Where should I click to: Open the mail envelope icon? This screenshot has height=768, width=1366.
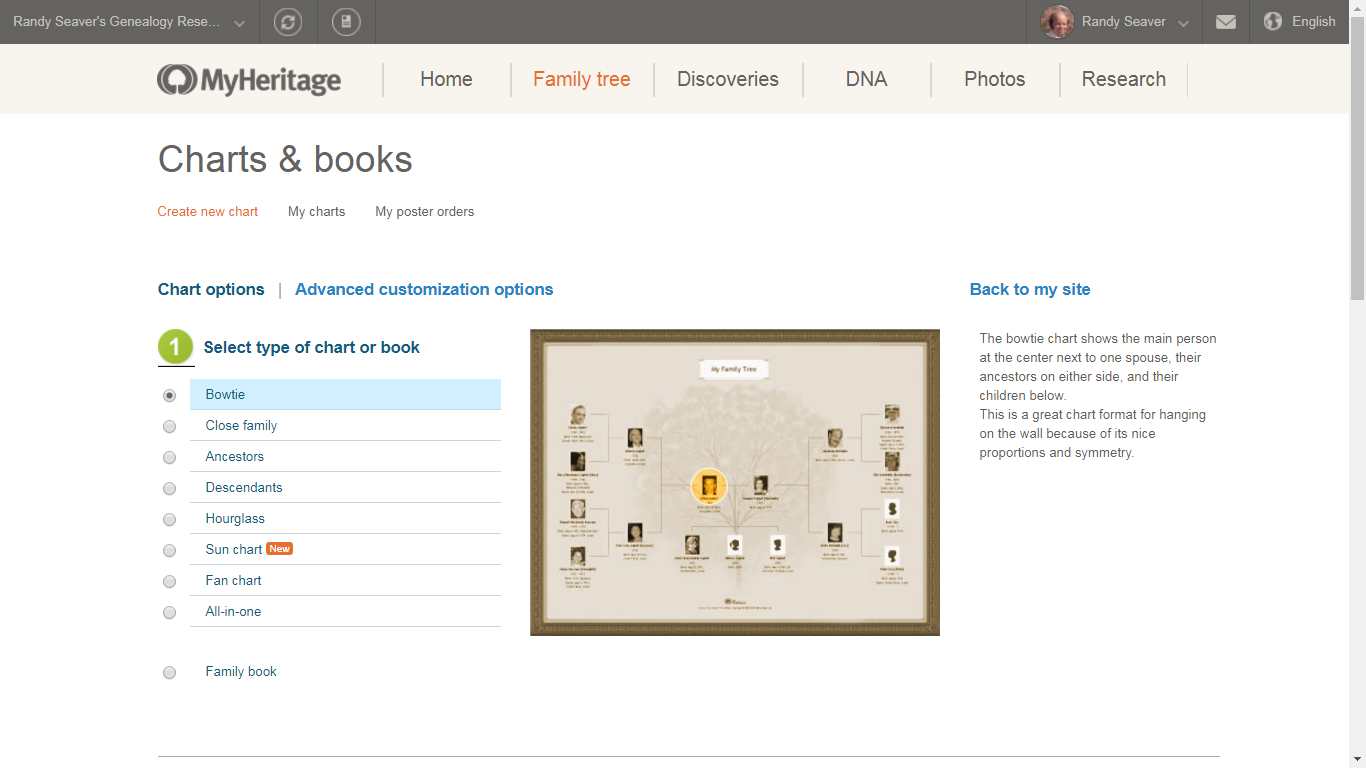click(x=1226, y=21)
